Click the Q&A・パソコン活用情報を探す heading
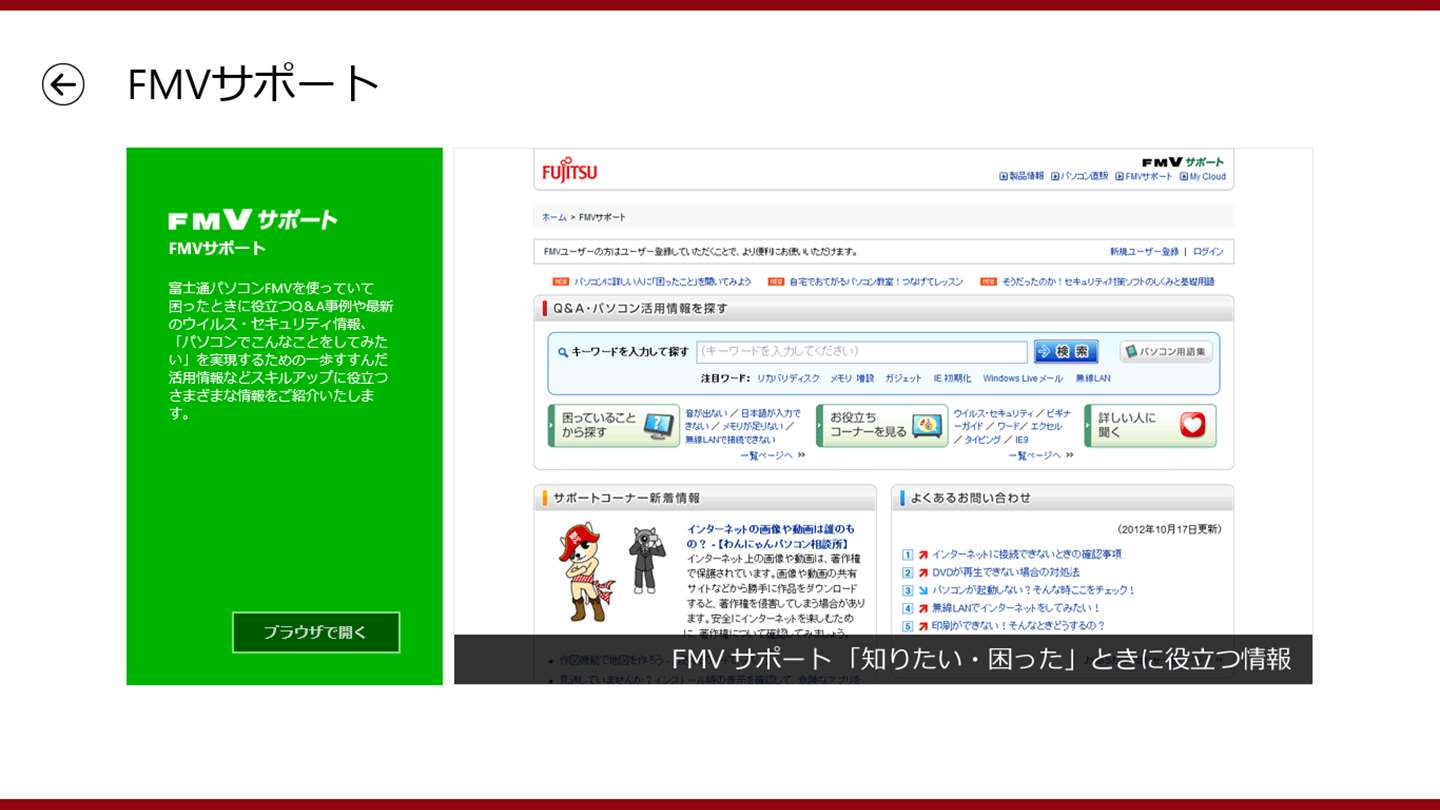 click(640, 308)
